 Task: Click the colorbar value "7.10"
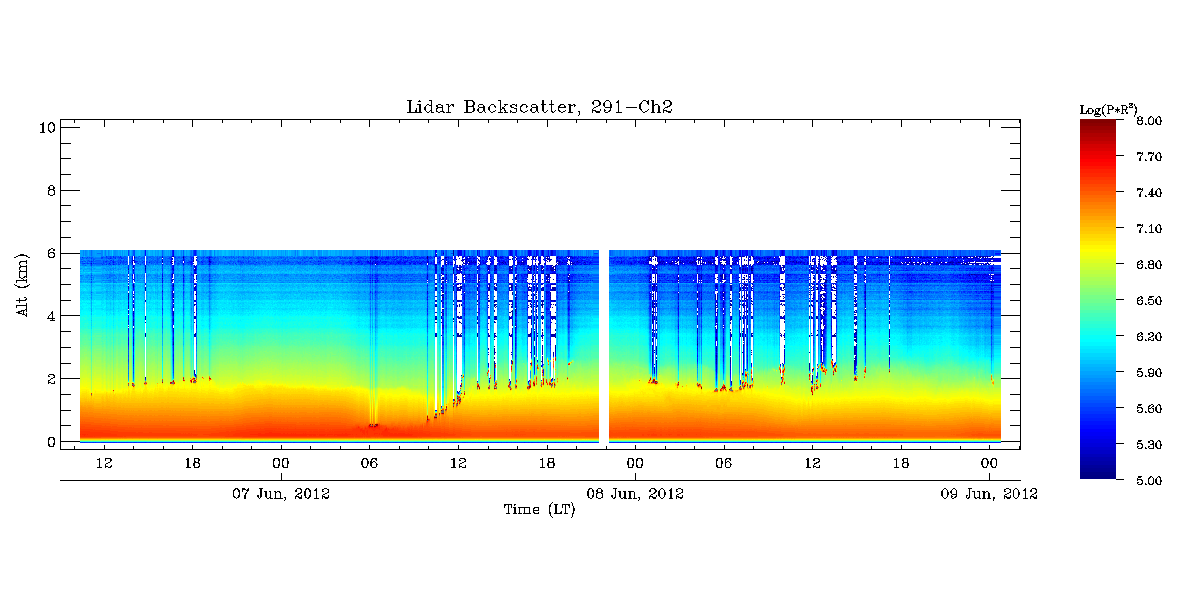(x=1149, y=229)
